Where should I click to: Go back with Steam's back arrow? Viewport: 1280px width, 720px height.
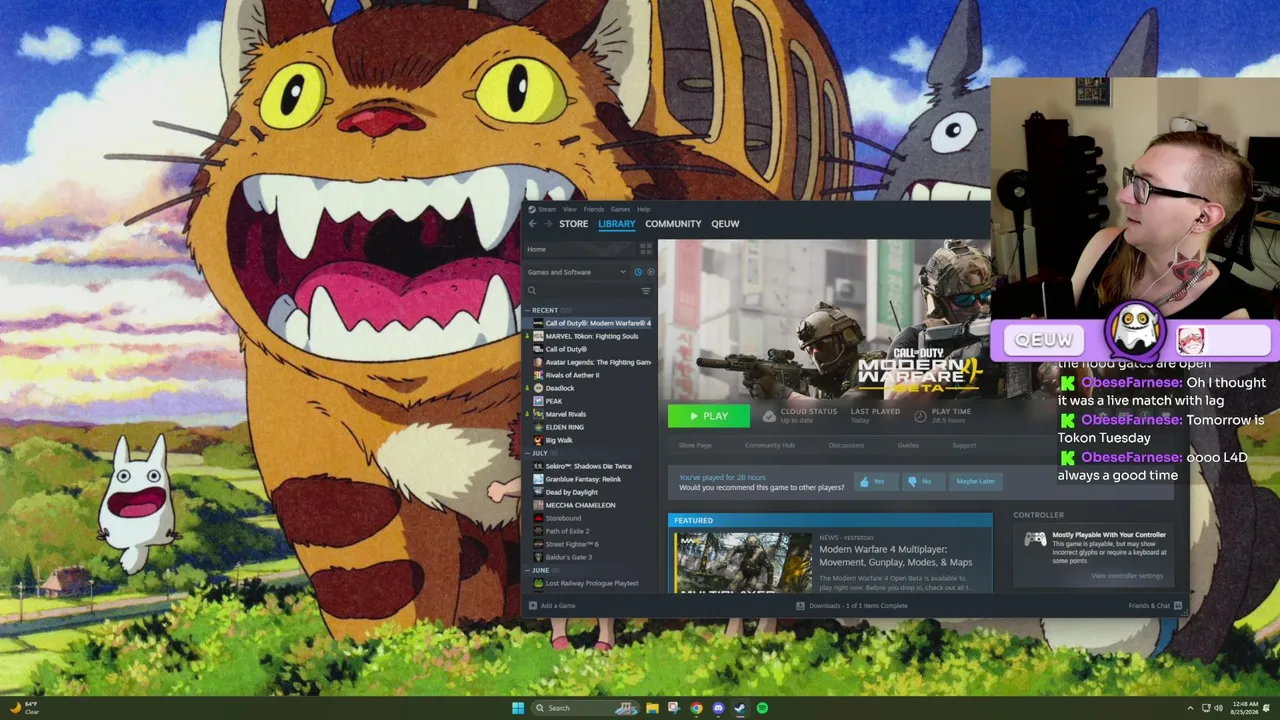pyautogui.click(x=532, y=224)
